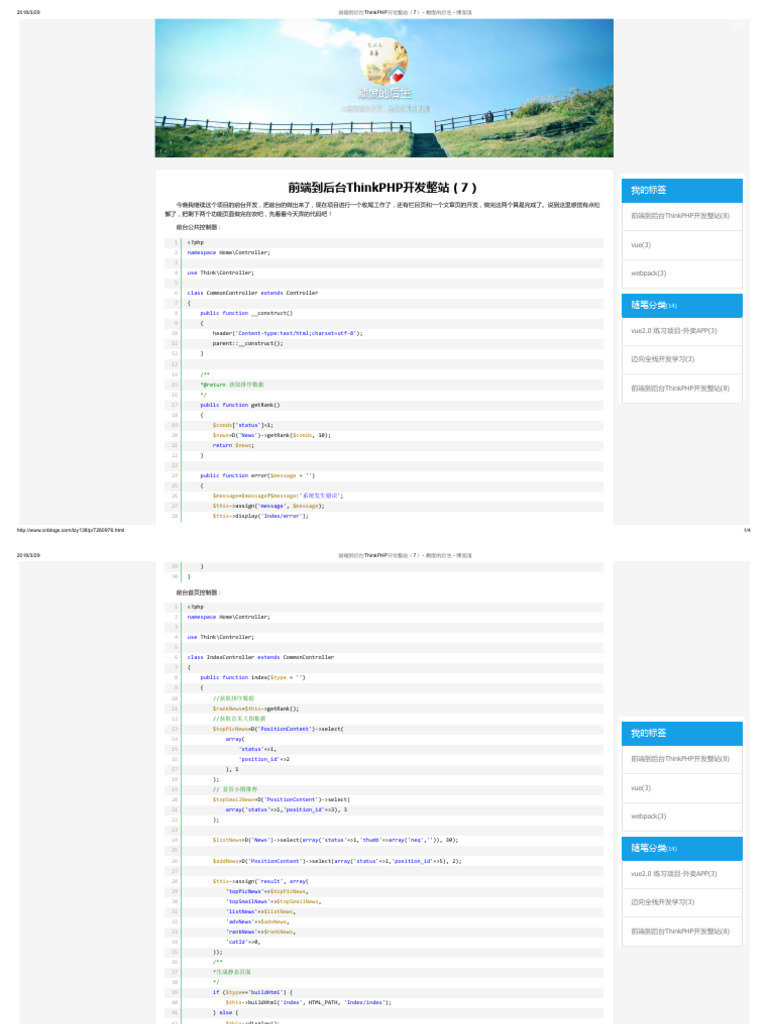
Task: Open 迈向全栈开发学习(3) category on the second page
Action: coord(662,902)
